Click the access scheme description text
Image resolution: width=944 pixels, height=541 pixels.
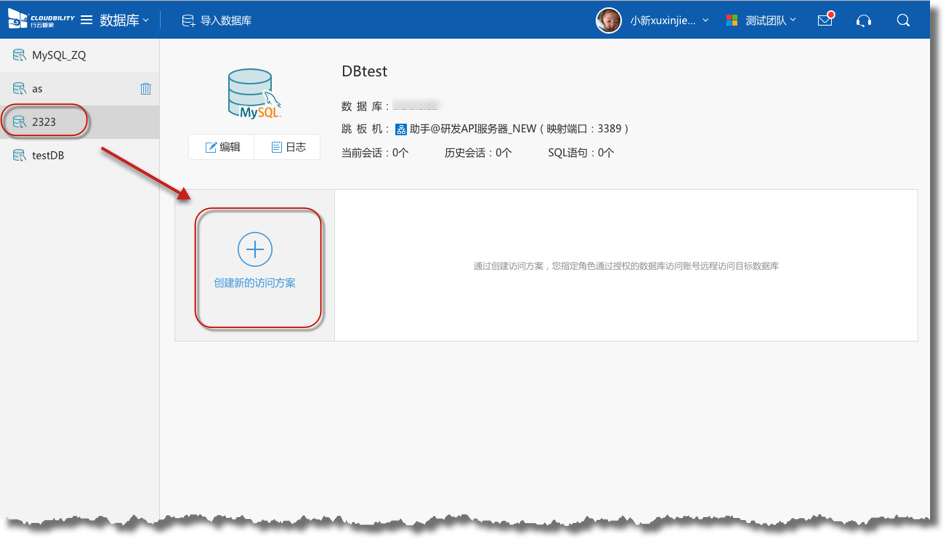coord(626,266)
